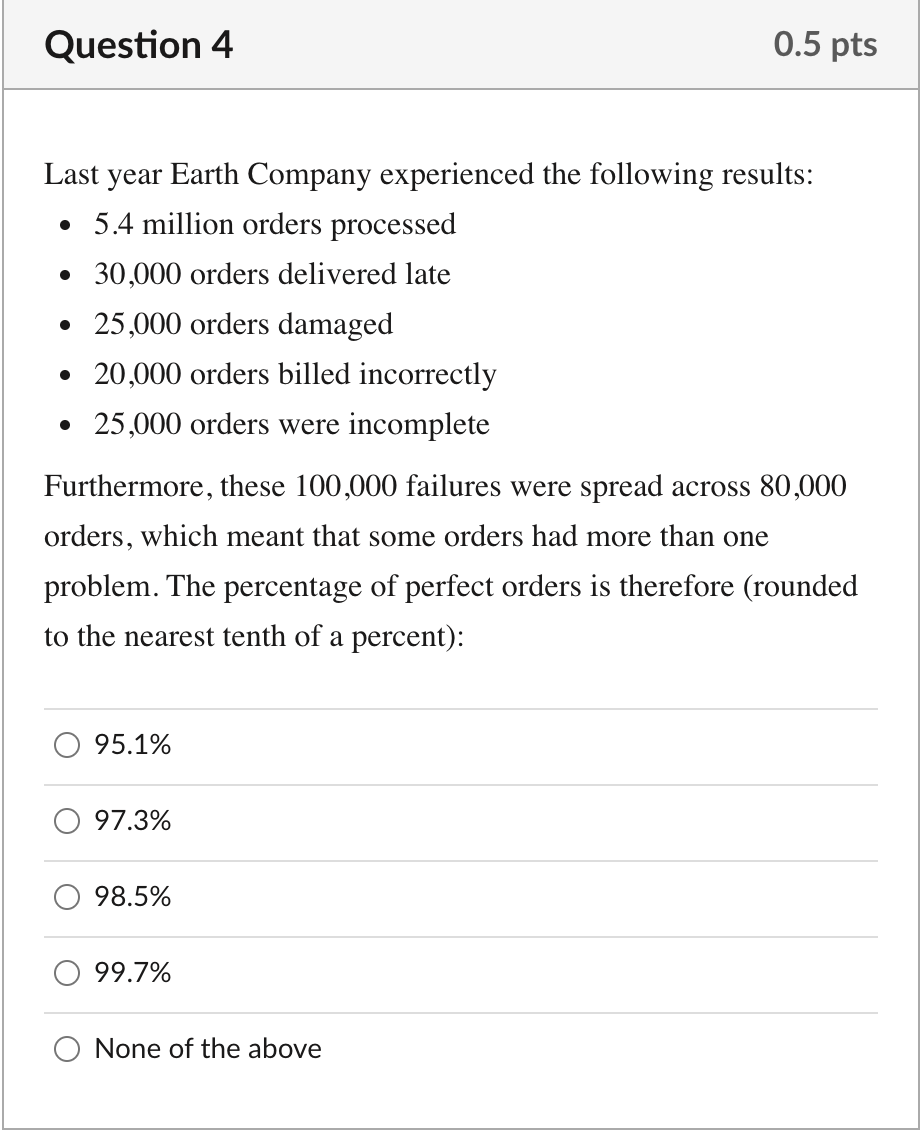Click the 97.3% label next to its button
This screenshot has height=1132, width=920.
point(132,821)
